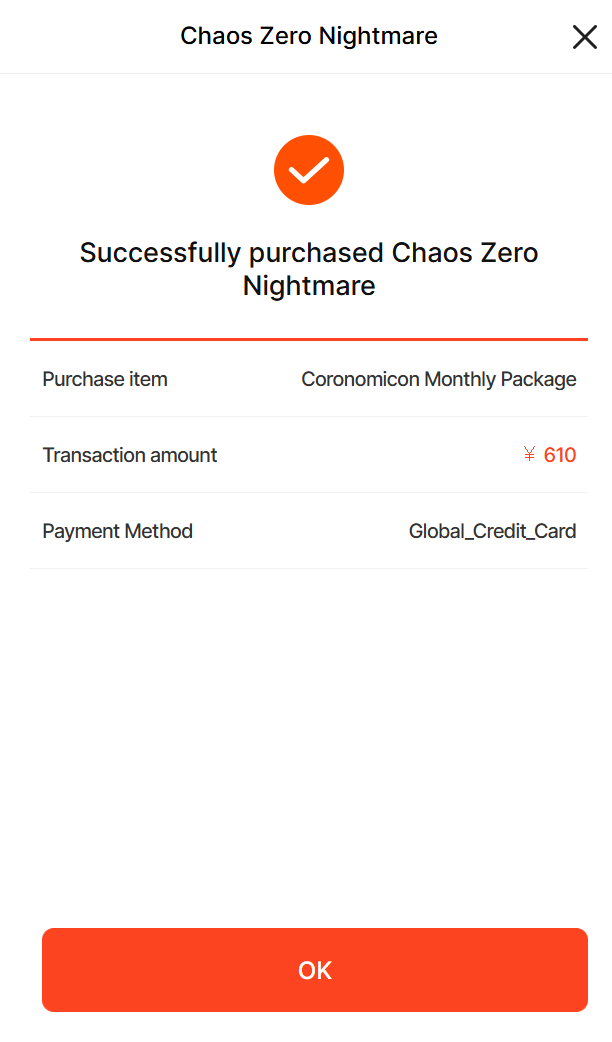Click the orange success checkmark icon
This screenshot has height=1042, width=612.
coord(309,170)
